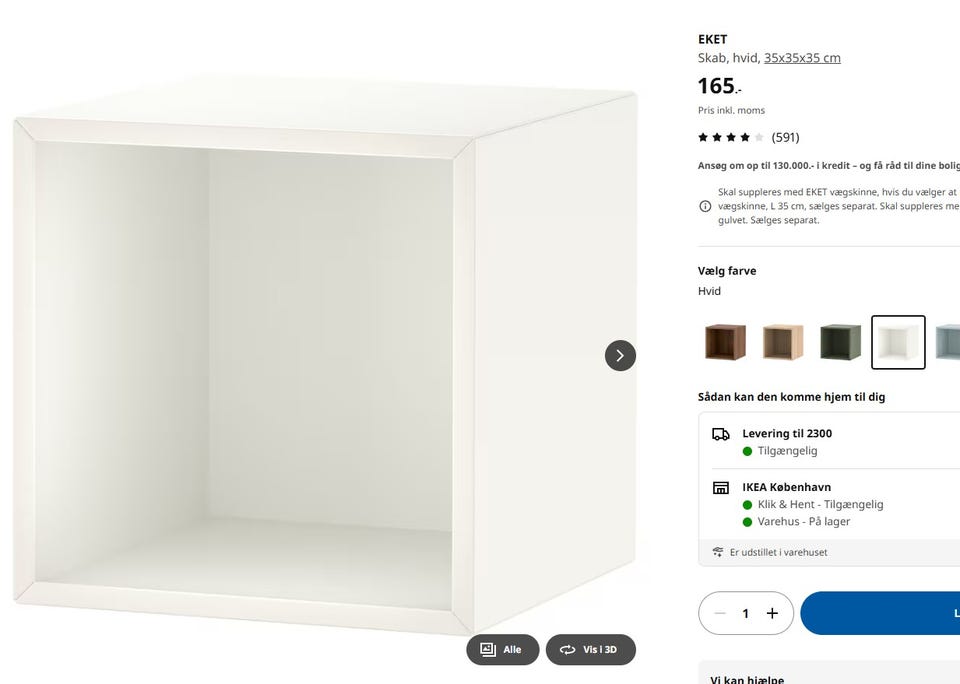Select the white (Hvid) color swatch
The height and width of the screenshot is (684, 960).
898,342
